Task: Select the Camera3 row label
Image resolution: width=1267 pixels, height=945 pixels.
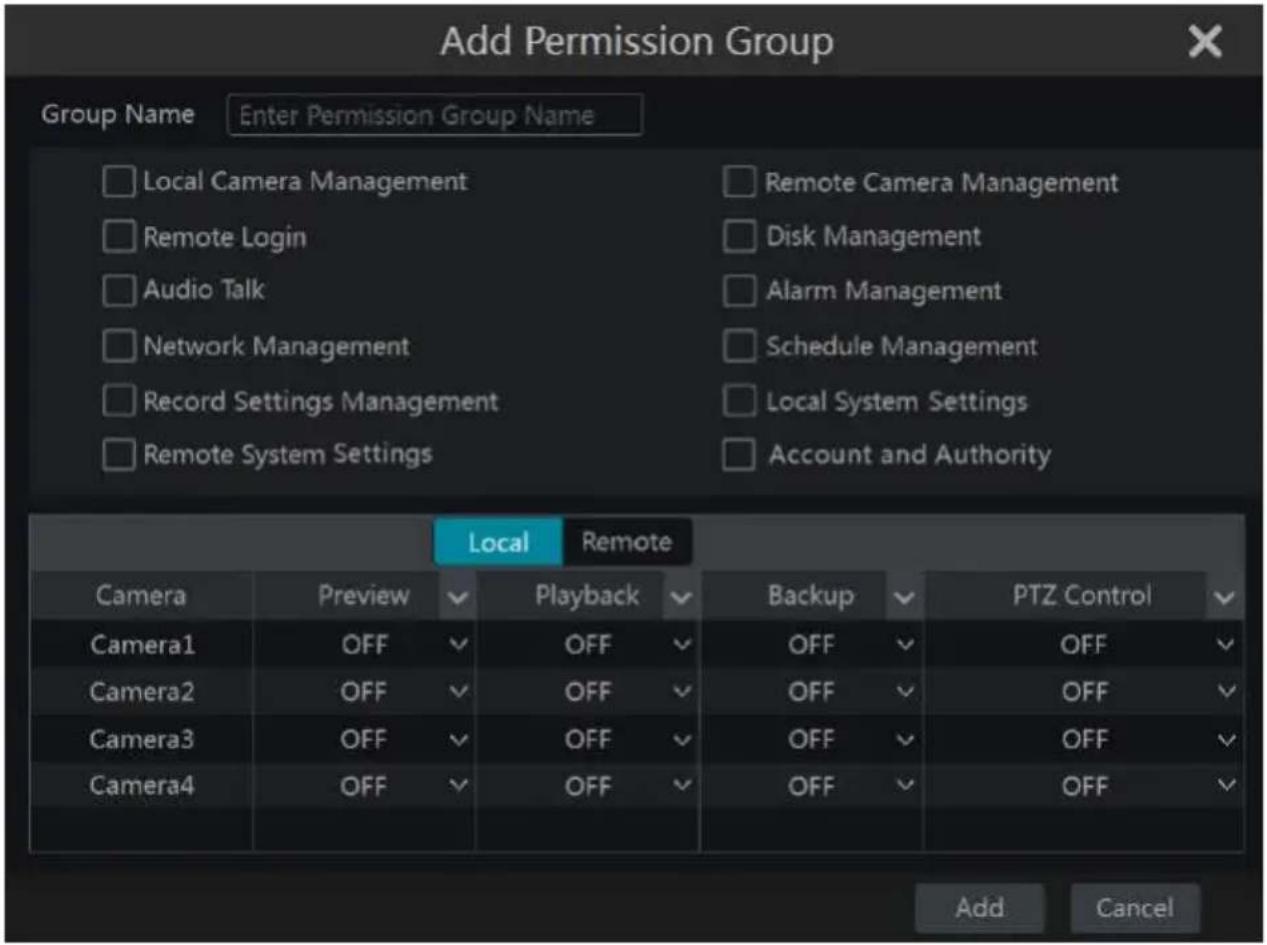Action: [141, 739]
